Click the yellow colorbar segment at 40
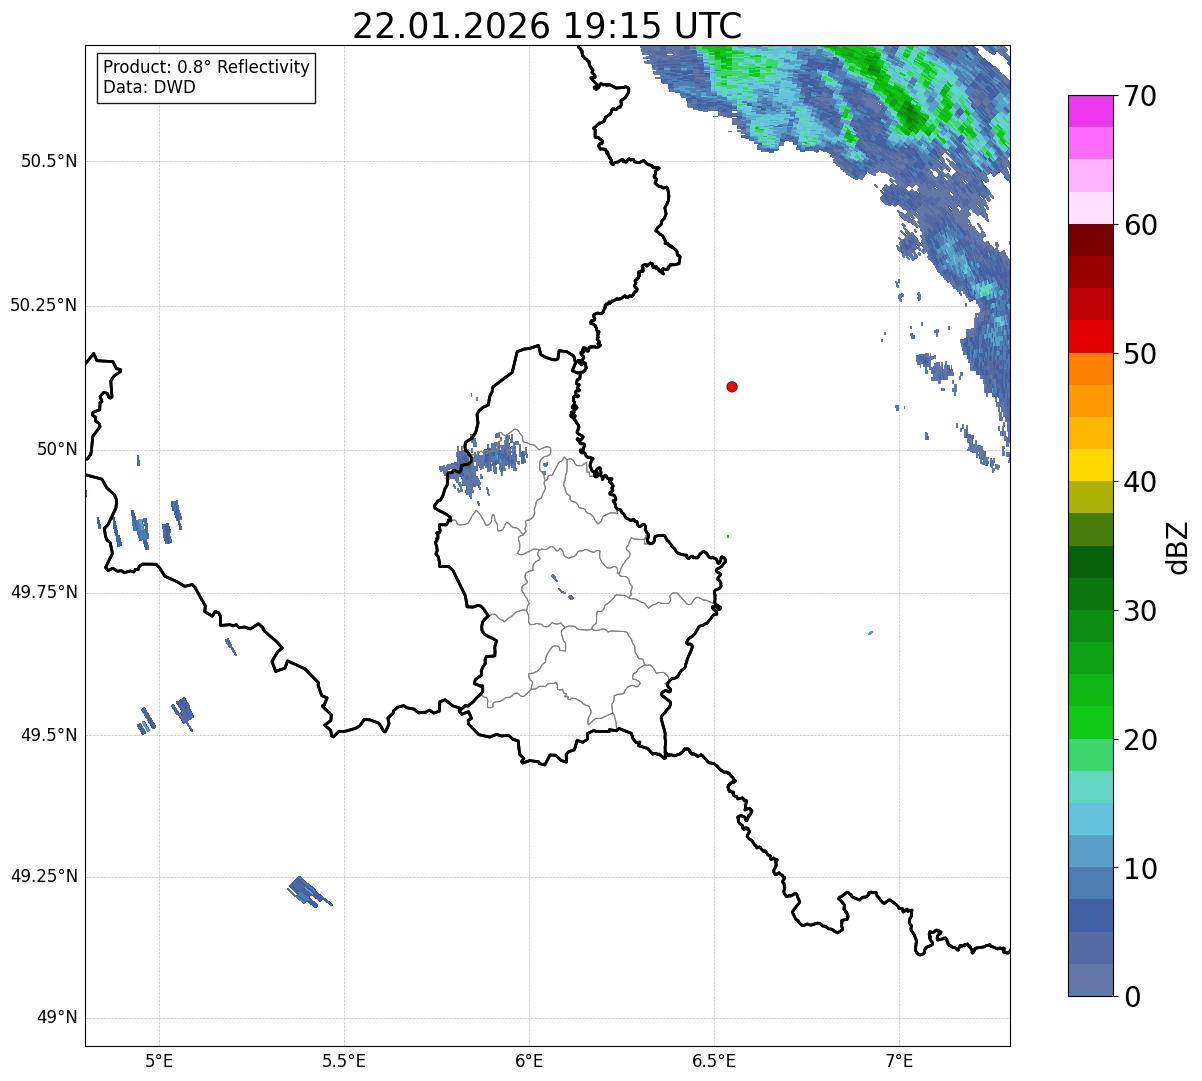 tap(1090, 465)
